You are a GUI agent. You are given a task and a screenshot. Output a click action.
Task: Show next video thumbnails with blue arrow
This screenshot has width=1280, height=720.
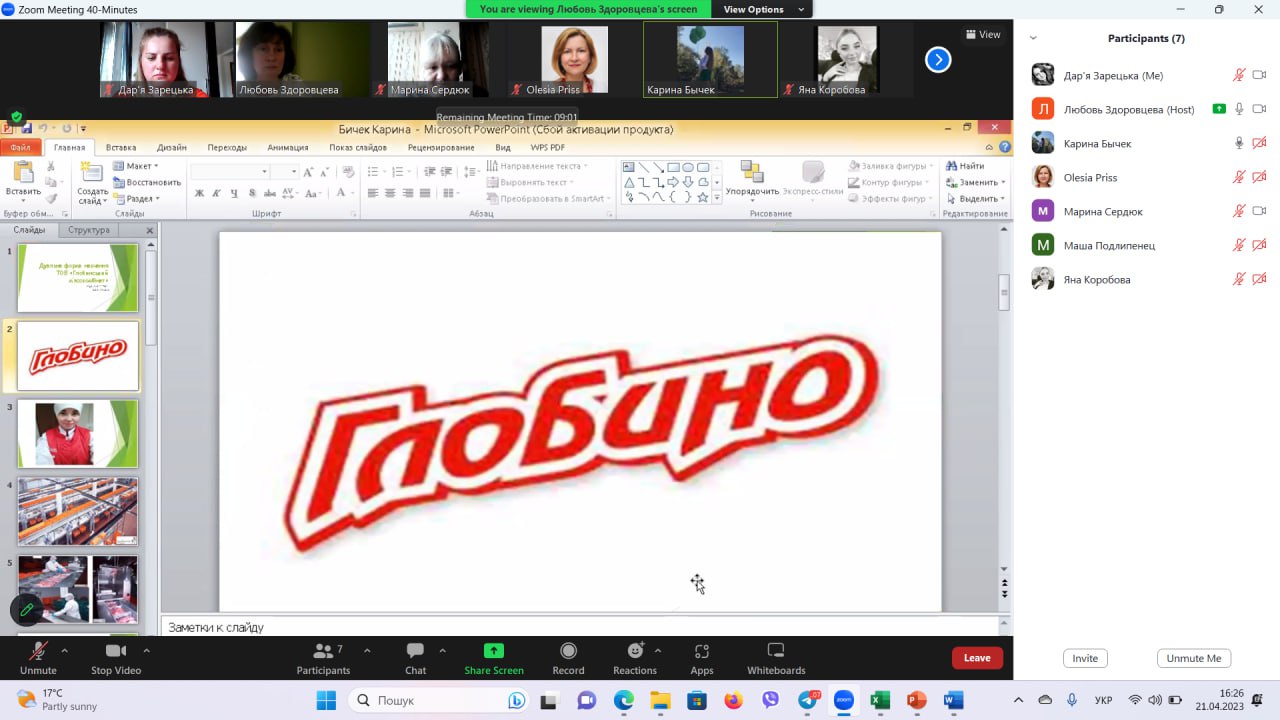click(937, 60)
